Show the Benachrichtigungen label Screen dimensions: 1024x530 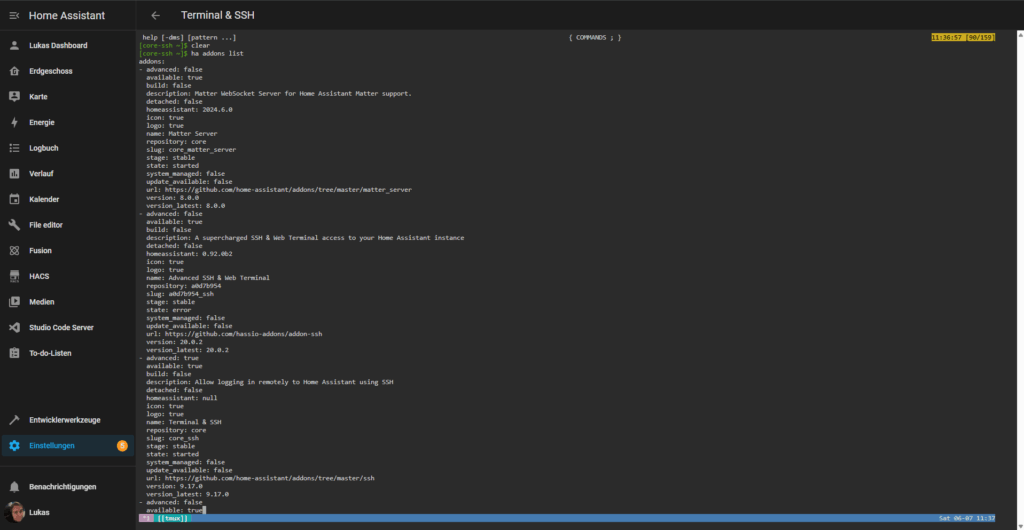point(63,487)
